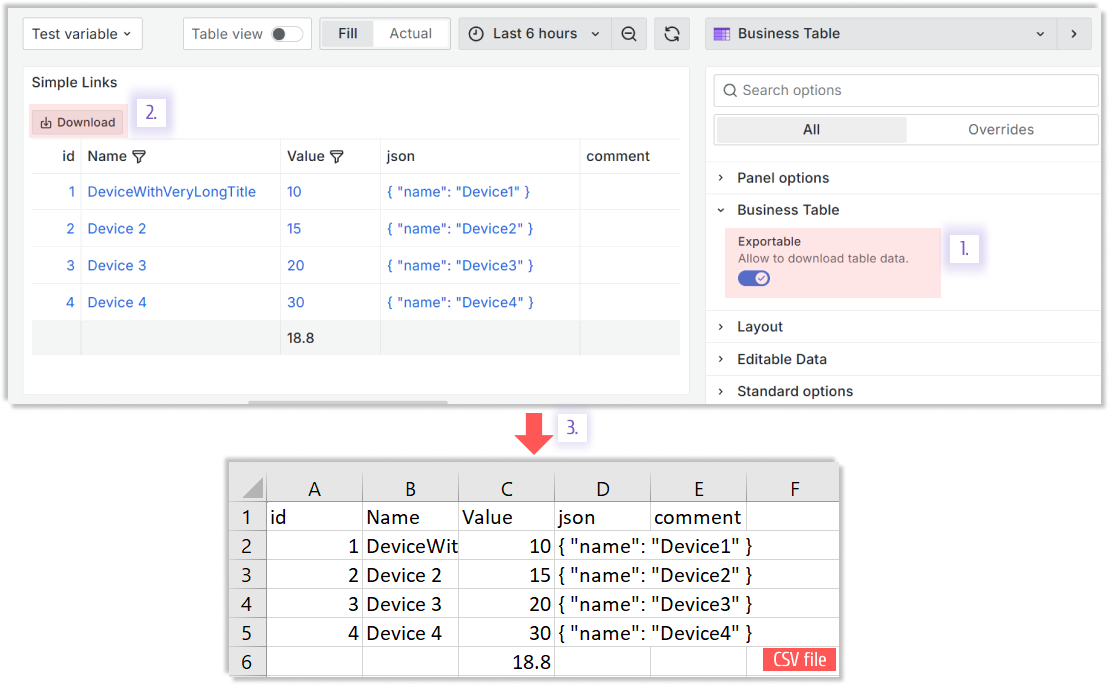Select the Actual size option

tap(410, 34)
